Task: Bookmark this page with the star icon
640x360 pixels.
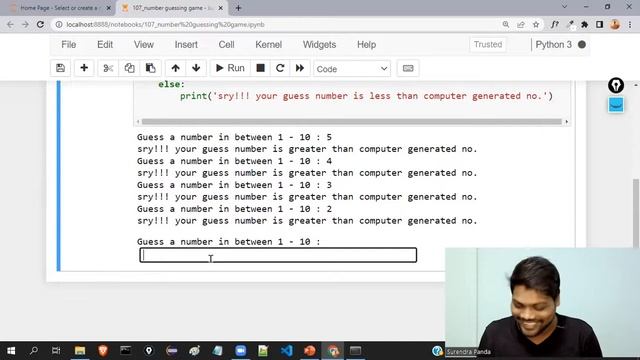Action: click(x=536, y=24)
